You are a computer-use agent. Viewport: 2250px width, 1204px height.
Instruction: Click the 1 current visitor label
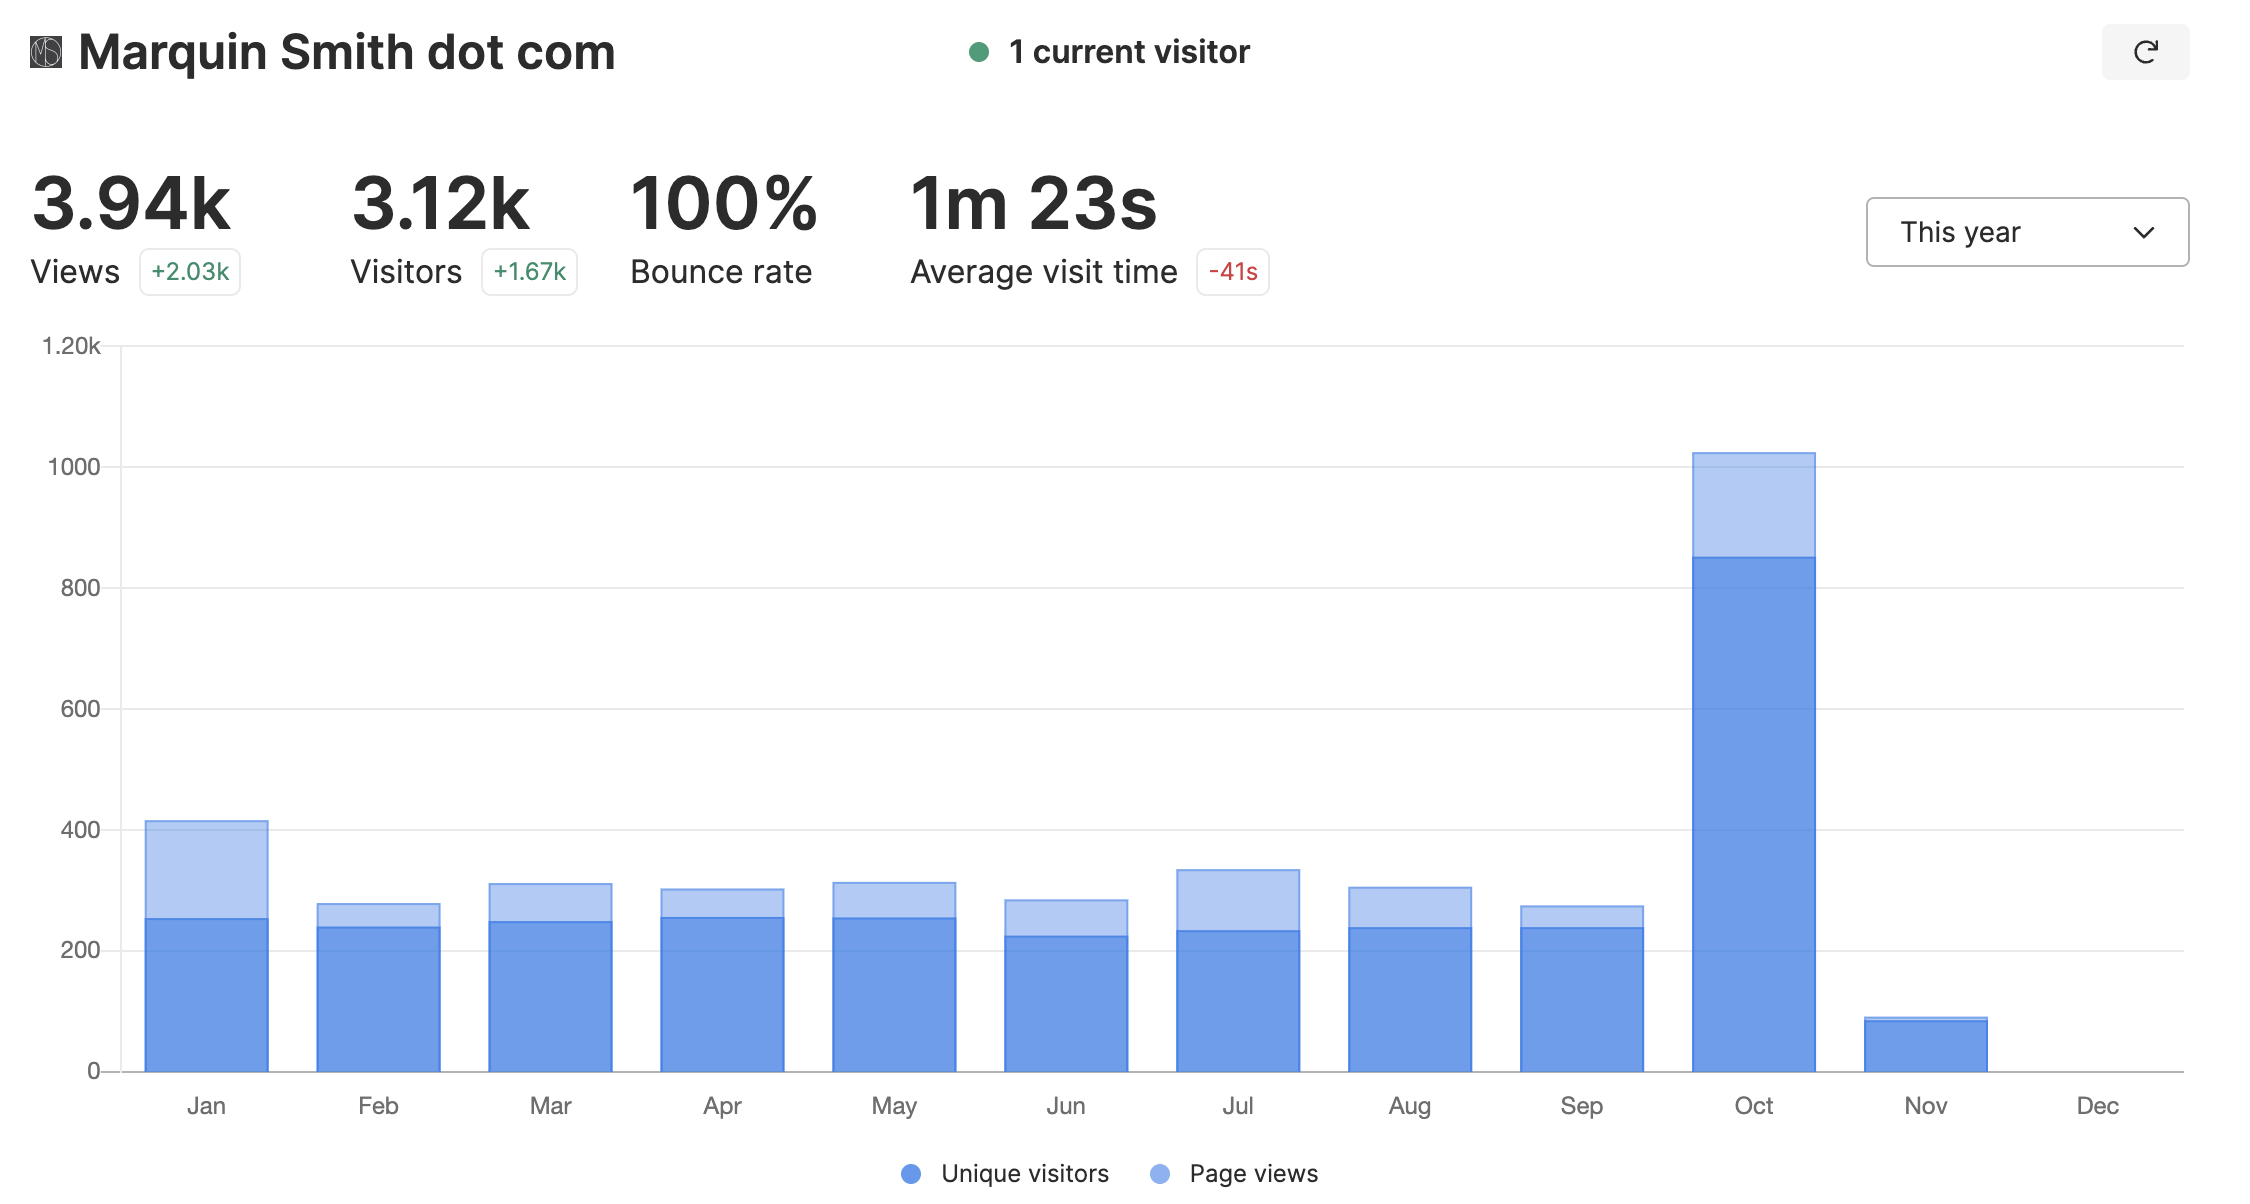[x=1129, y=52]
